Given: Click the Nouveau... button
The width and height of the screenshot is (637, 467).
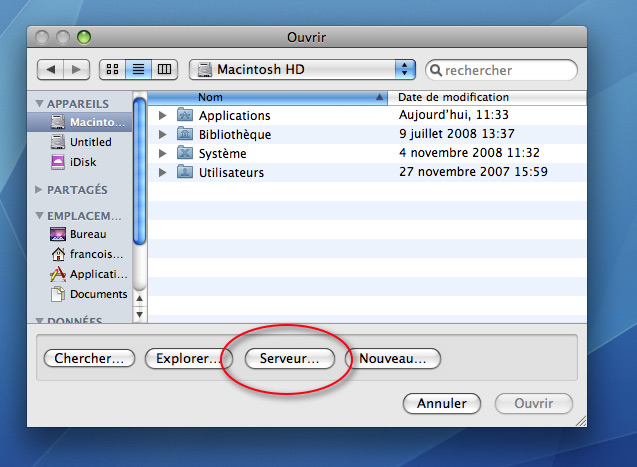Looking at the screenshot, I should (393, 358).
